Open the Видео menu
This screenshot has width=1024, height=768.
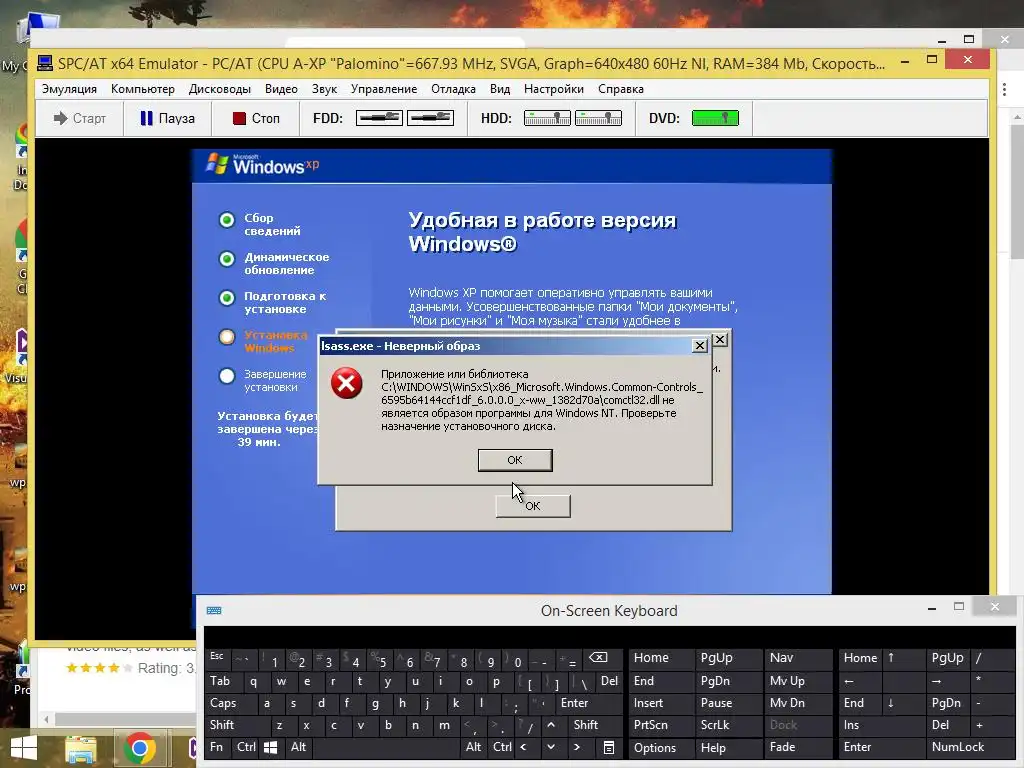click(x=281, y=89)
